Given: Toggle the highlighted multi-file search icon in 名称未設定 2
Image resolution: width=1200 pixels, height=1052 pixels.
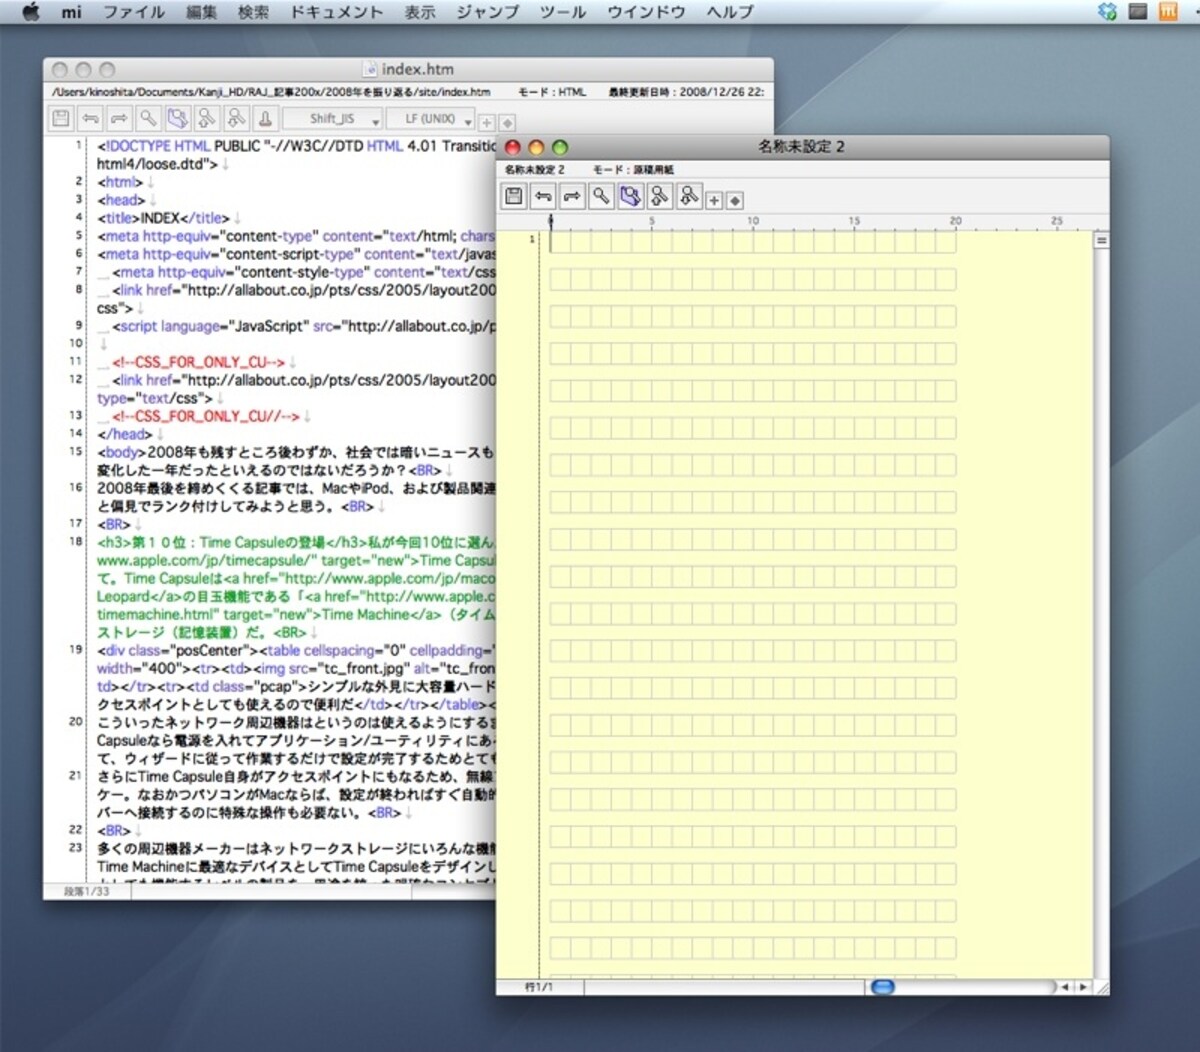Looking at the screenshot, I should [x=630, y=196].
